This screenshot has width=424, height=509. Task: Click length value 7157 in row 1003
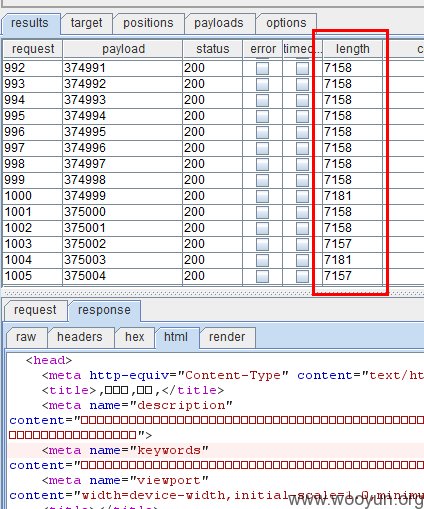point(338,244)
